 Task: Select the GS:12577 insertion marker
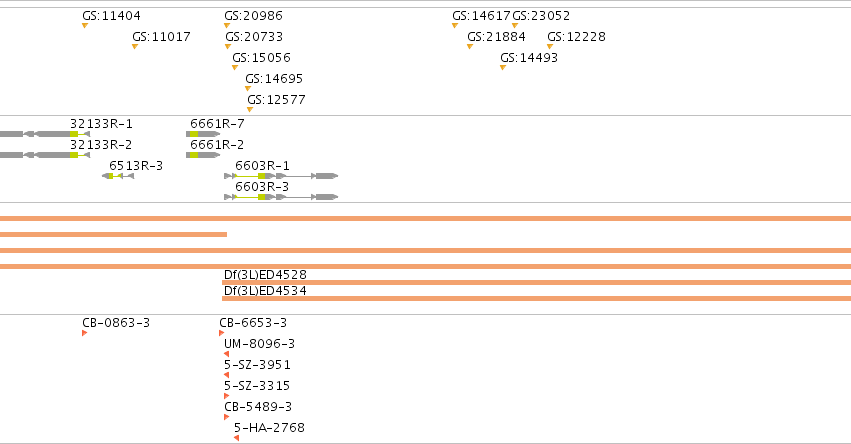250,110
